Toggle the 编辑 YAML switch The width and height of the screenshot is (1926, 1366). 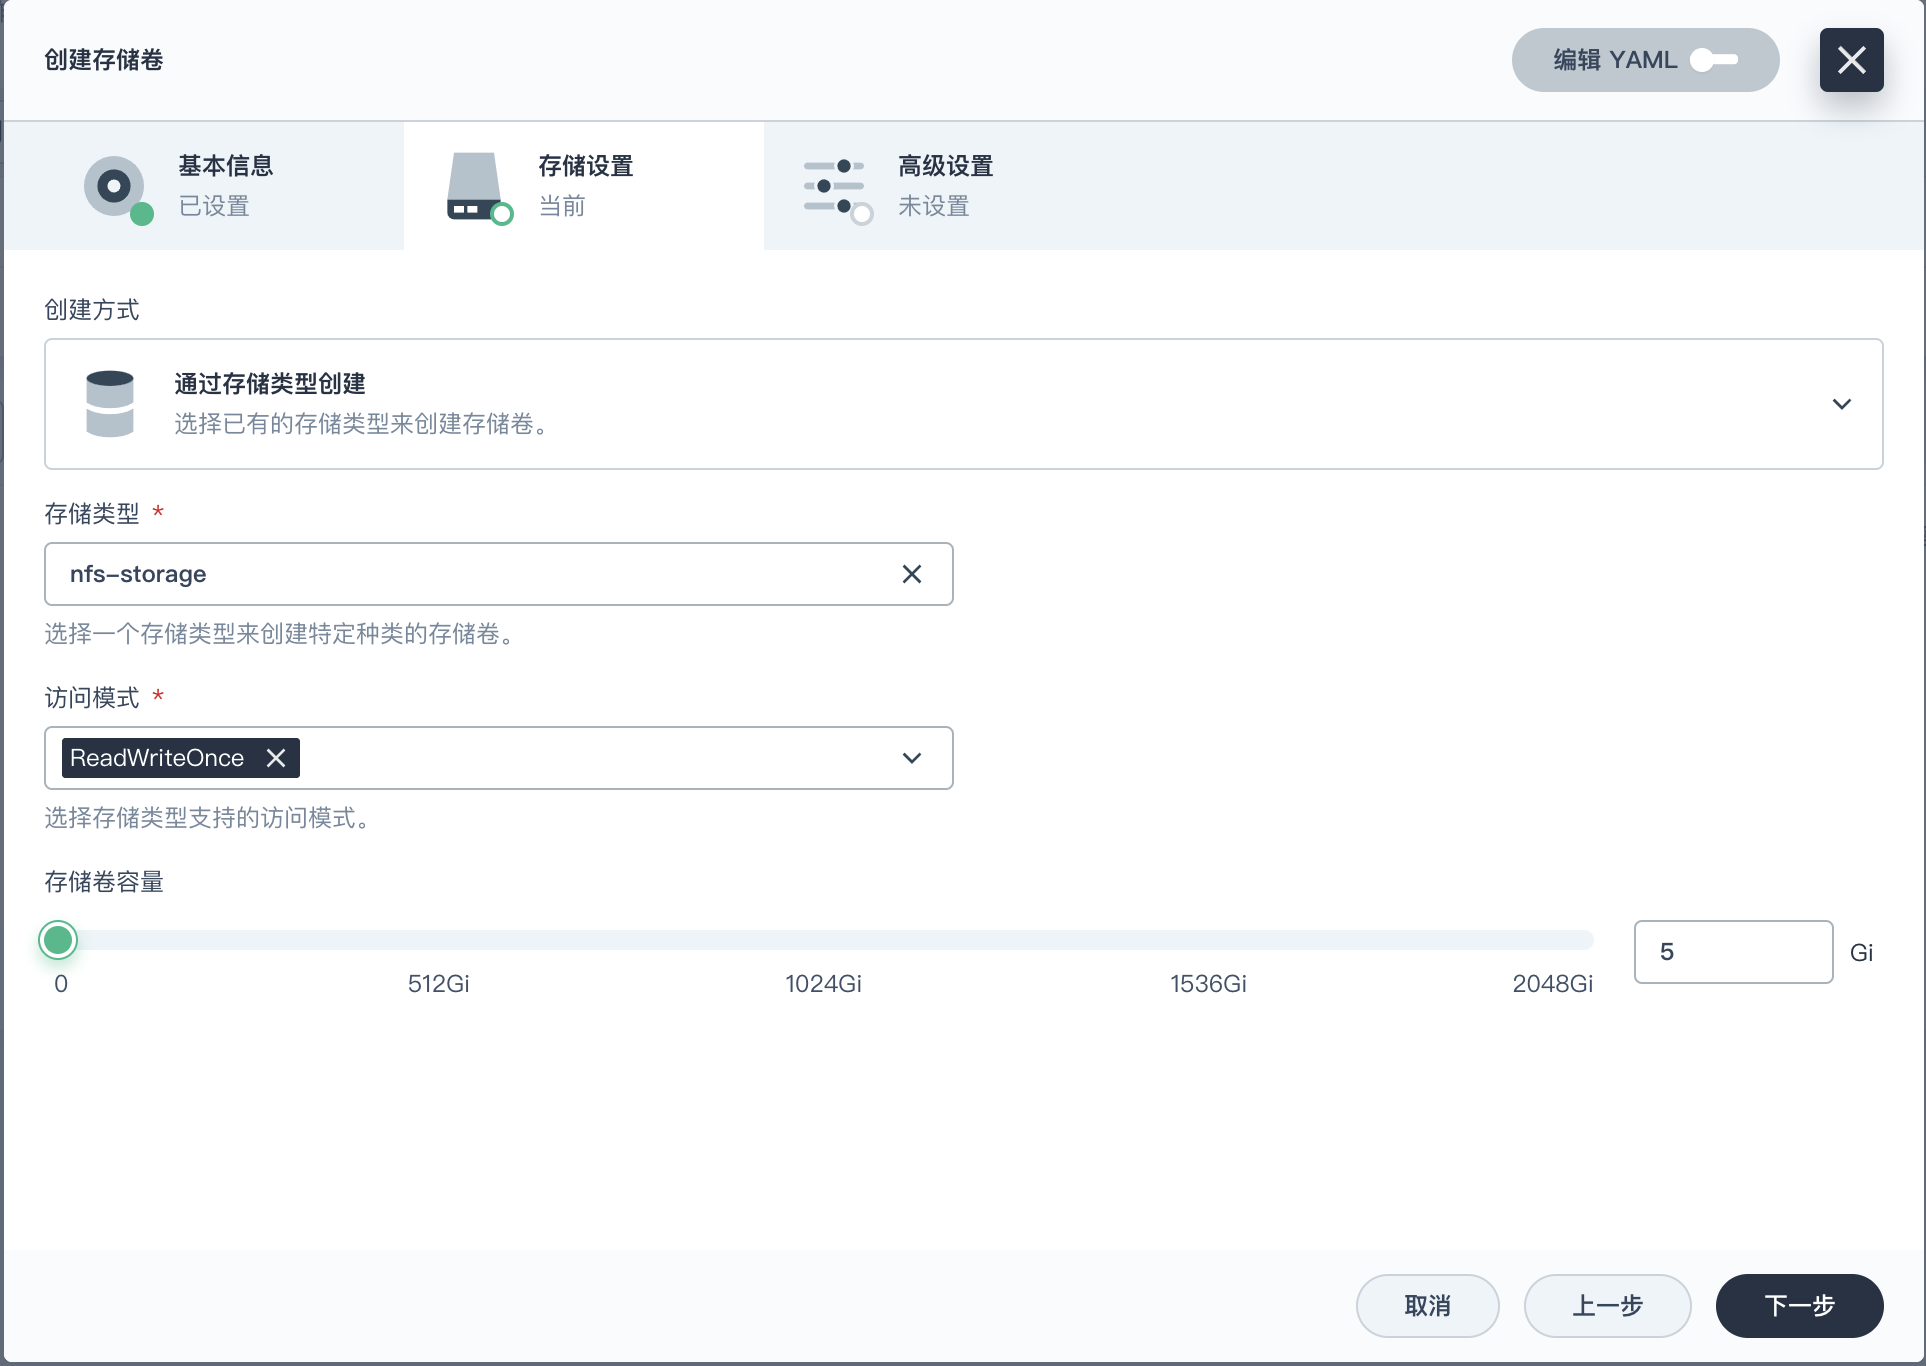tap(1714, 60)
